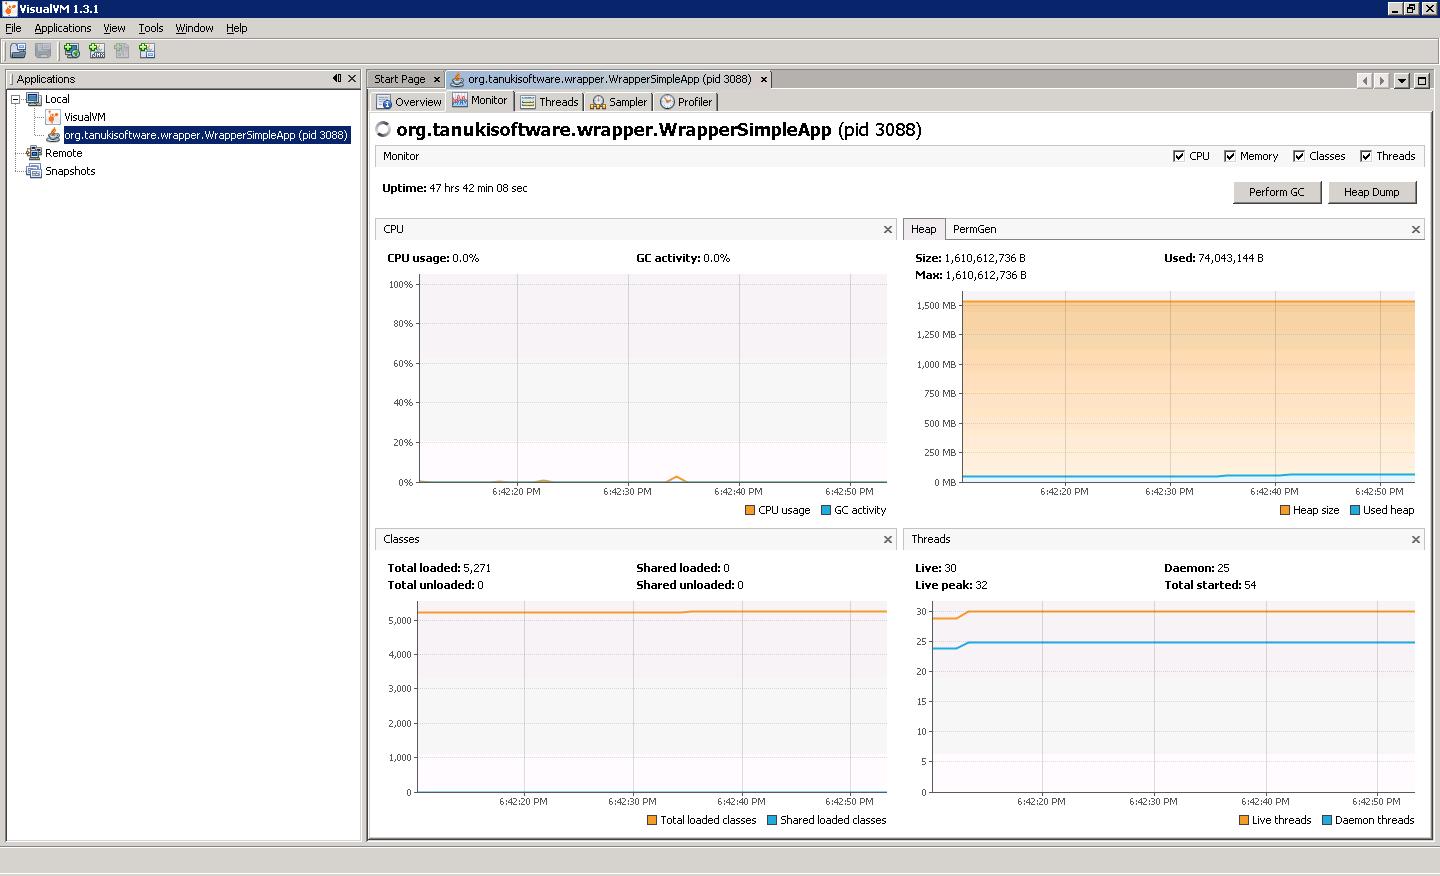Image resolution: width=1440 pixels, height=876 pixels.
Task: Minimize the Applications panel
Action: click(337, 78)
